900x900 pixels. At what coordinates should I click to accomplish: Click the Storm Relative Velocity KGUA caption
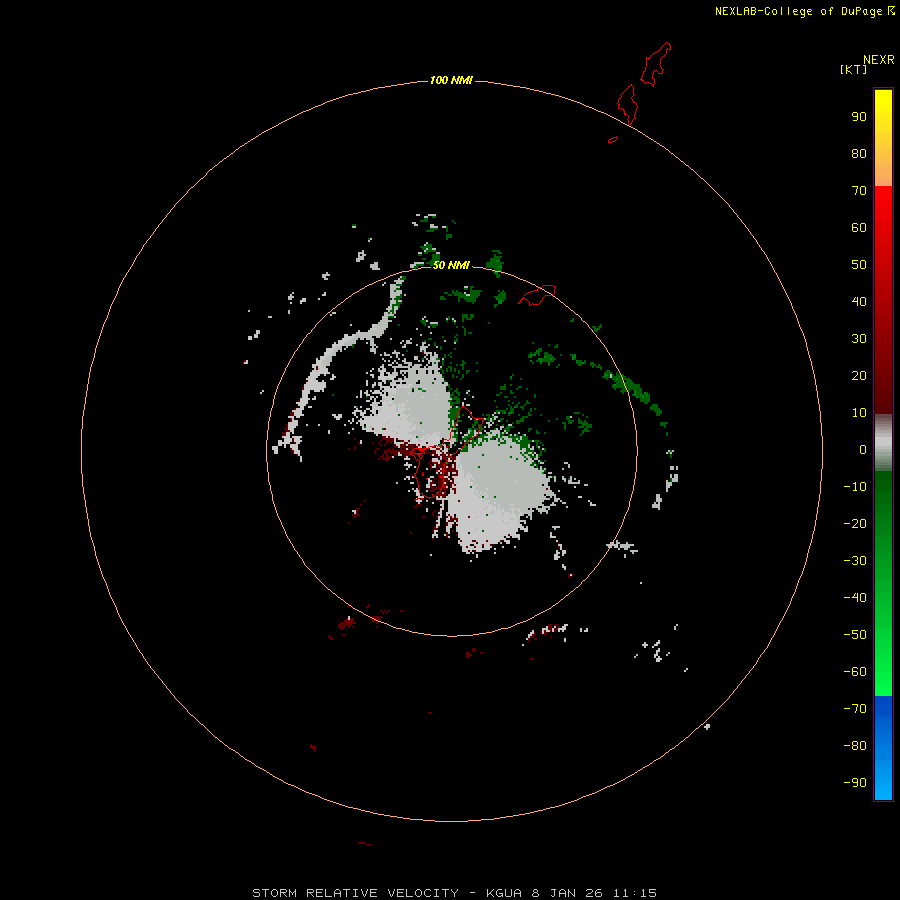454,893
